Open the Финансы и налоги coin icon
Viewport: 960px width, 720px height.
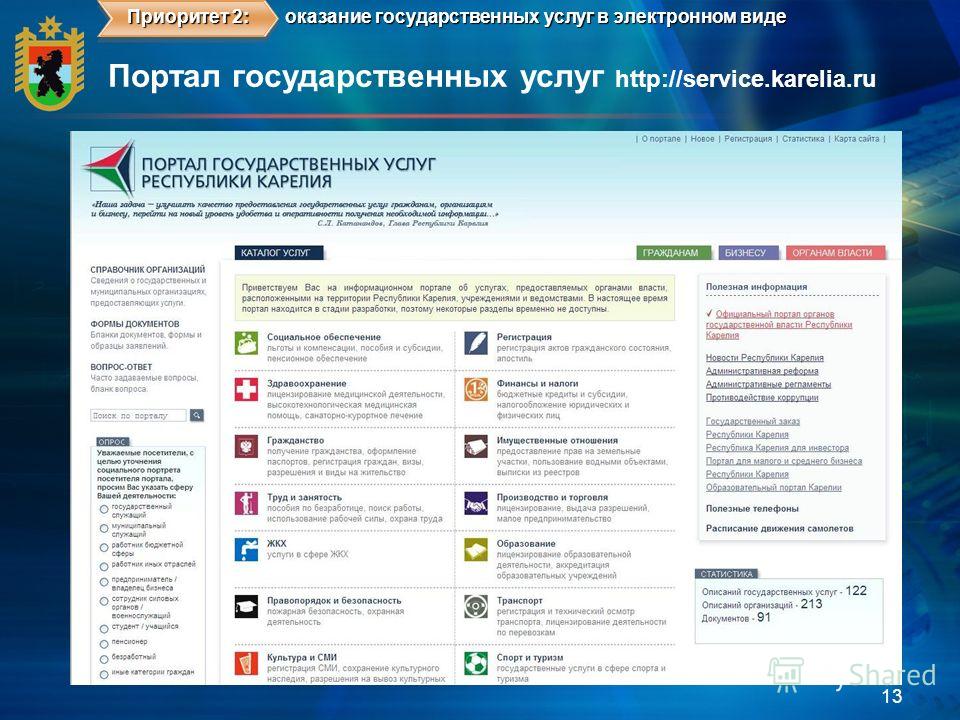pyautogui.click(x=476, y=389)
